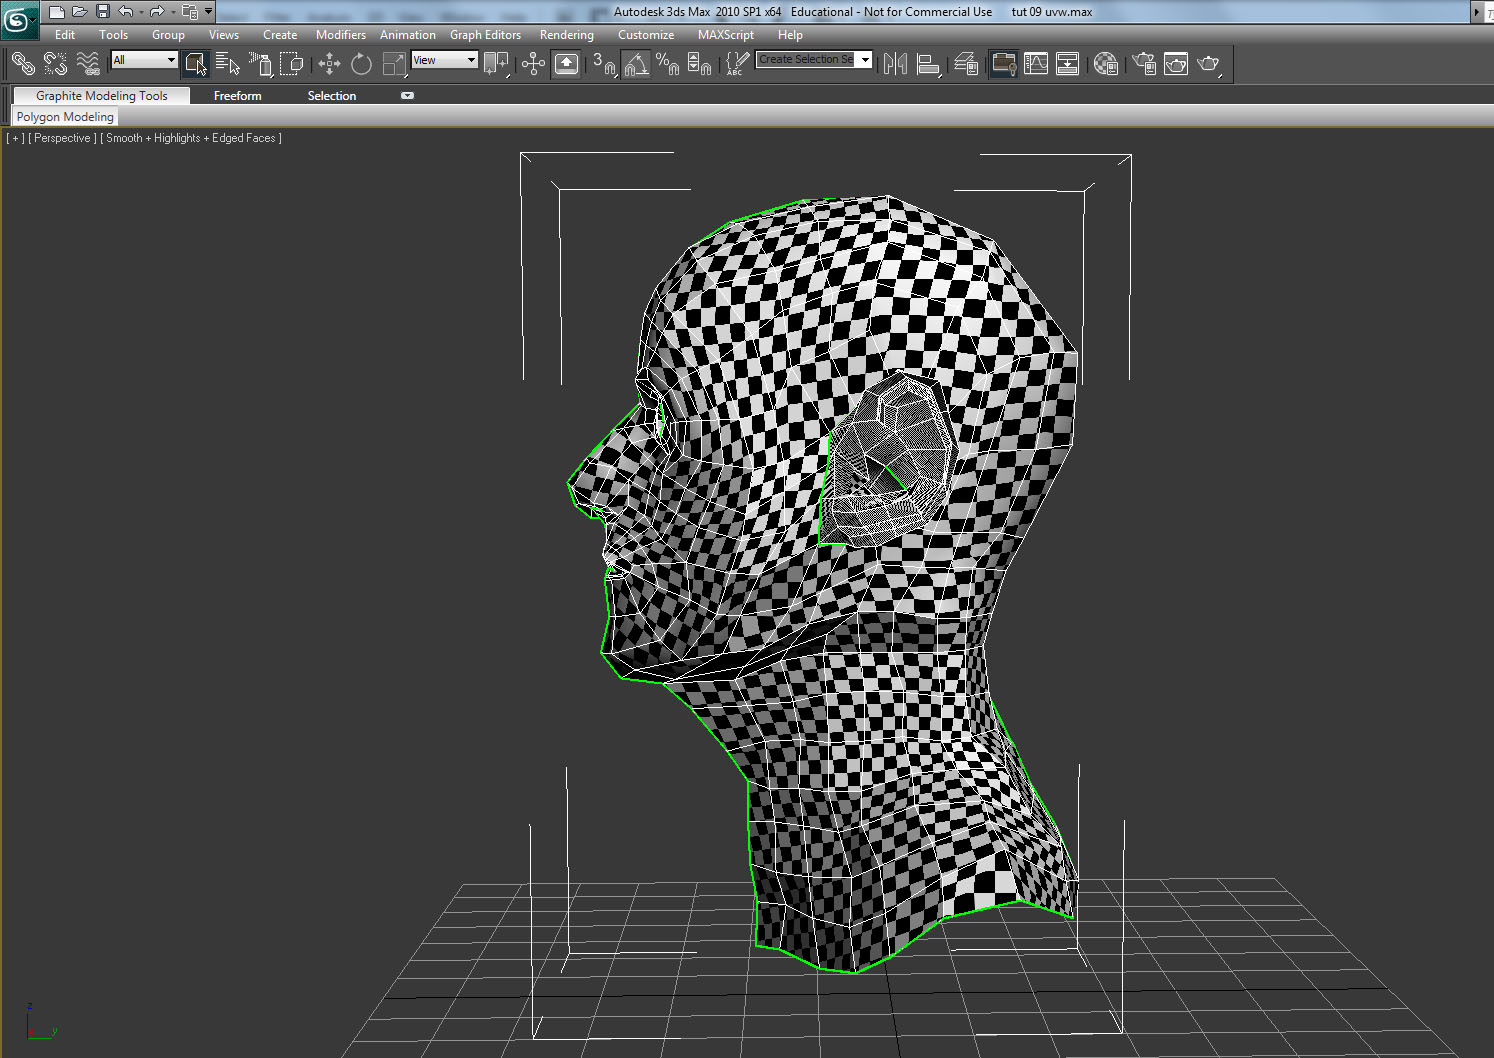Viewport: 1494px width, 1058px height.
Task: Activate the Select and Move tool
Action: click(328, 63)
